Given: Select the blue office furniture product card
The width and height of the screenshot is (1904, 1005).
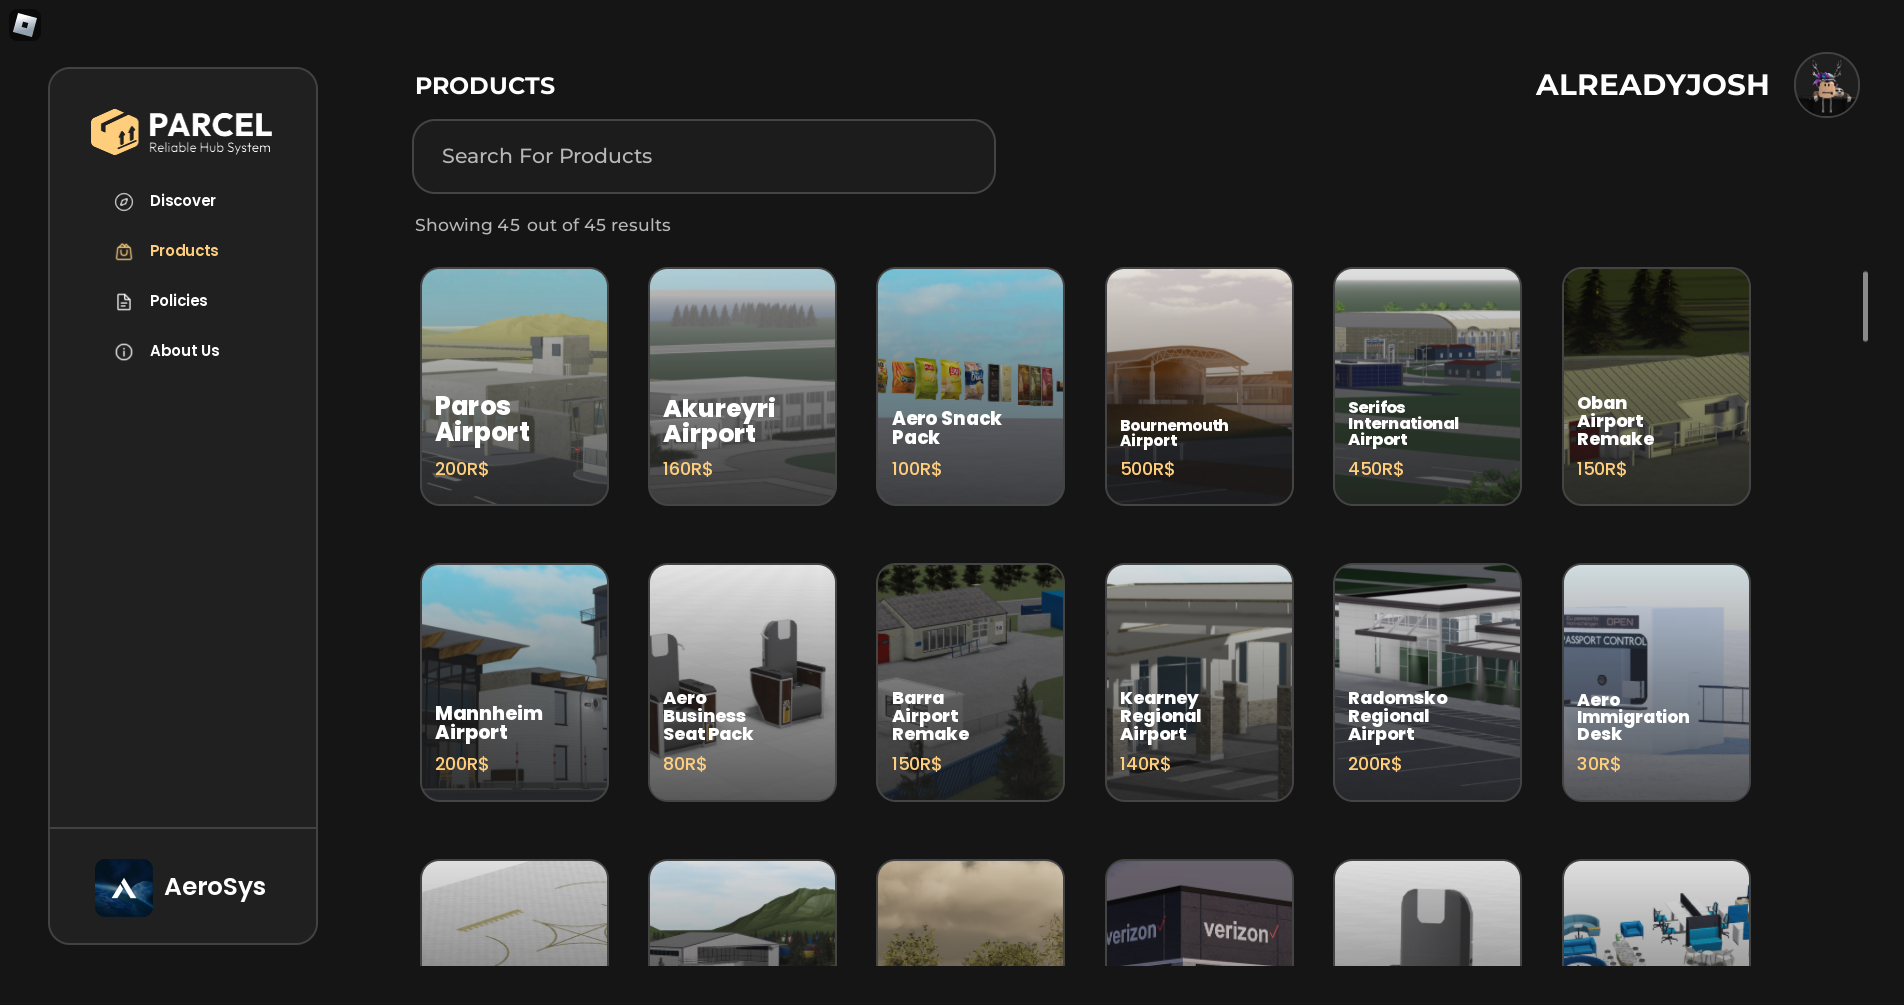Looking at the screenshot, I should [1656, 913].
